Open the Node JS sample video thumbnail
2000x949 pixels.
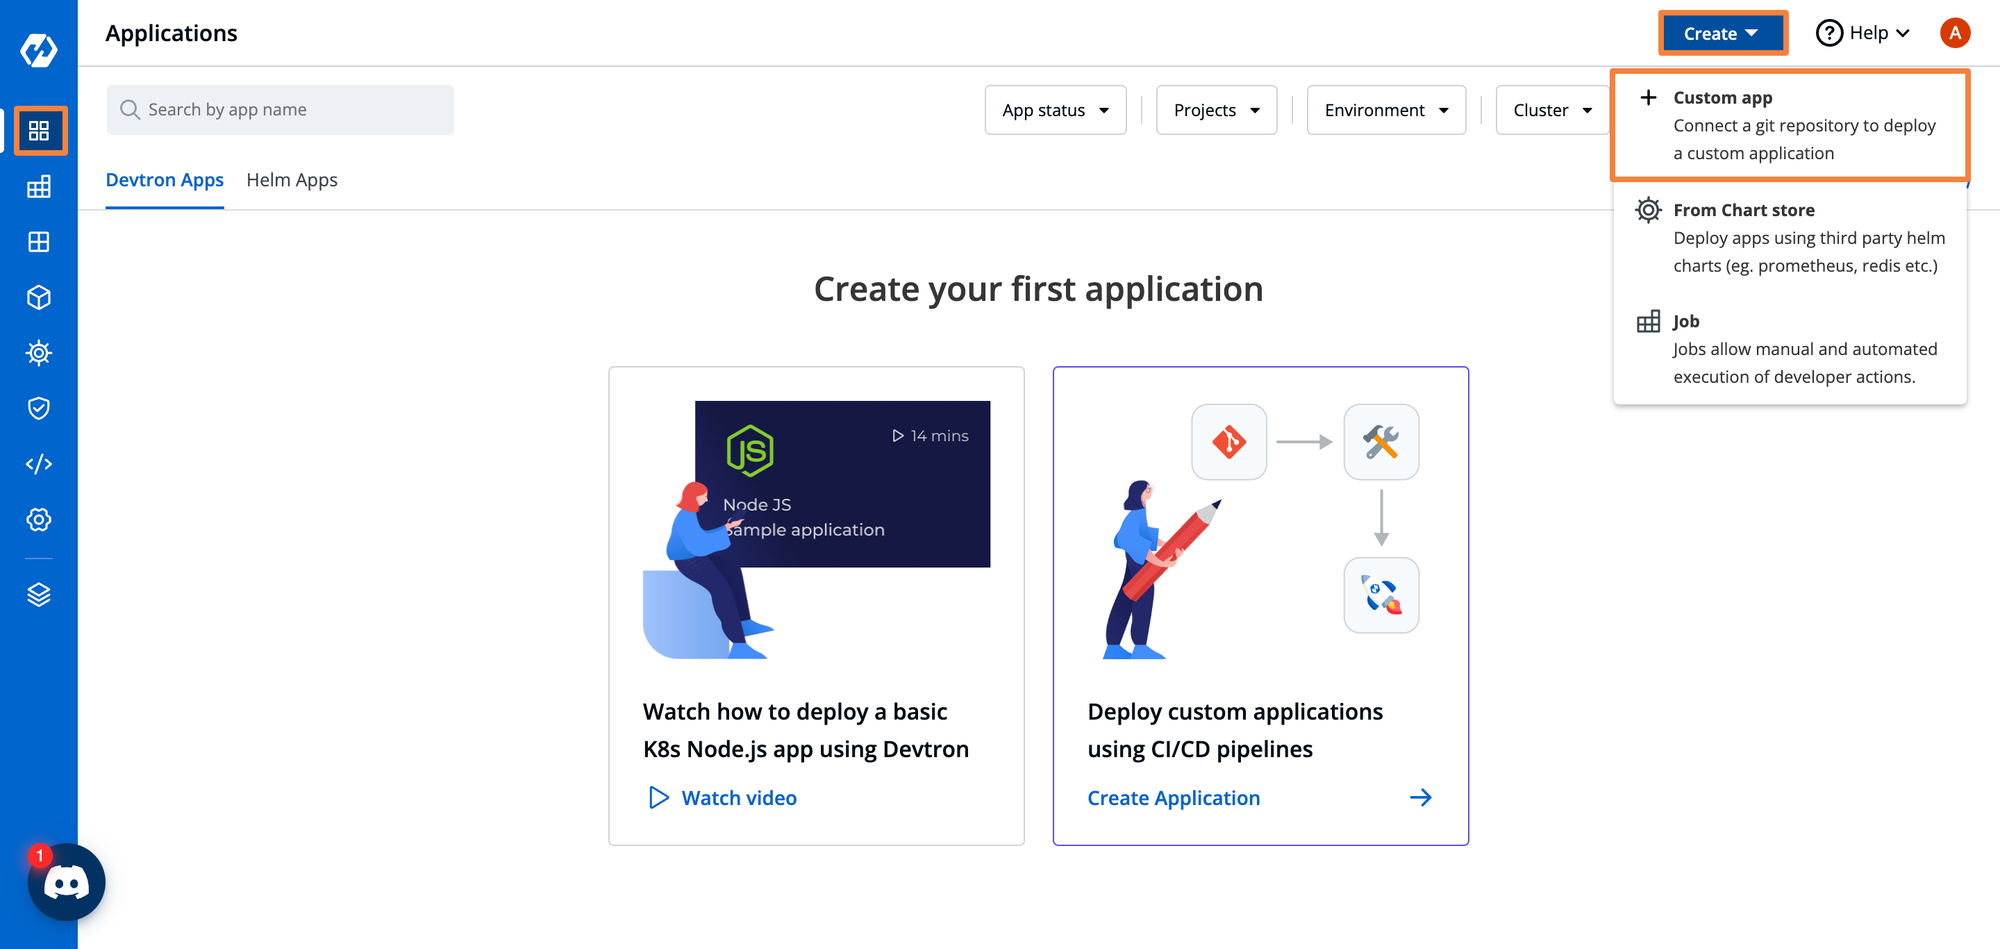point(842,484)
